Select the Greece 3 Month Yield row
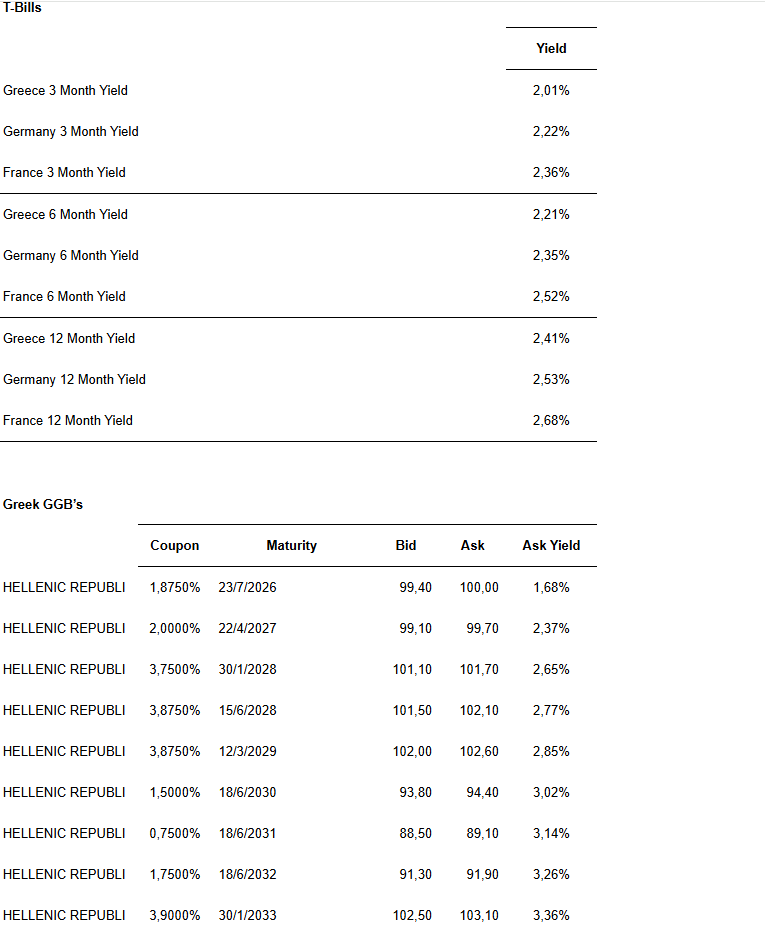The width and height of the screenshot is (765, 936). tap(298, 90)
